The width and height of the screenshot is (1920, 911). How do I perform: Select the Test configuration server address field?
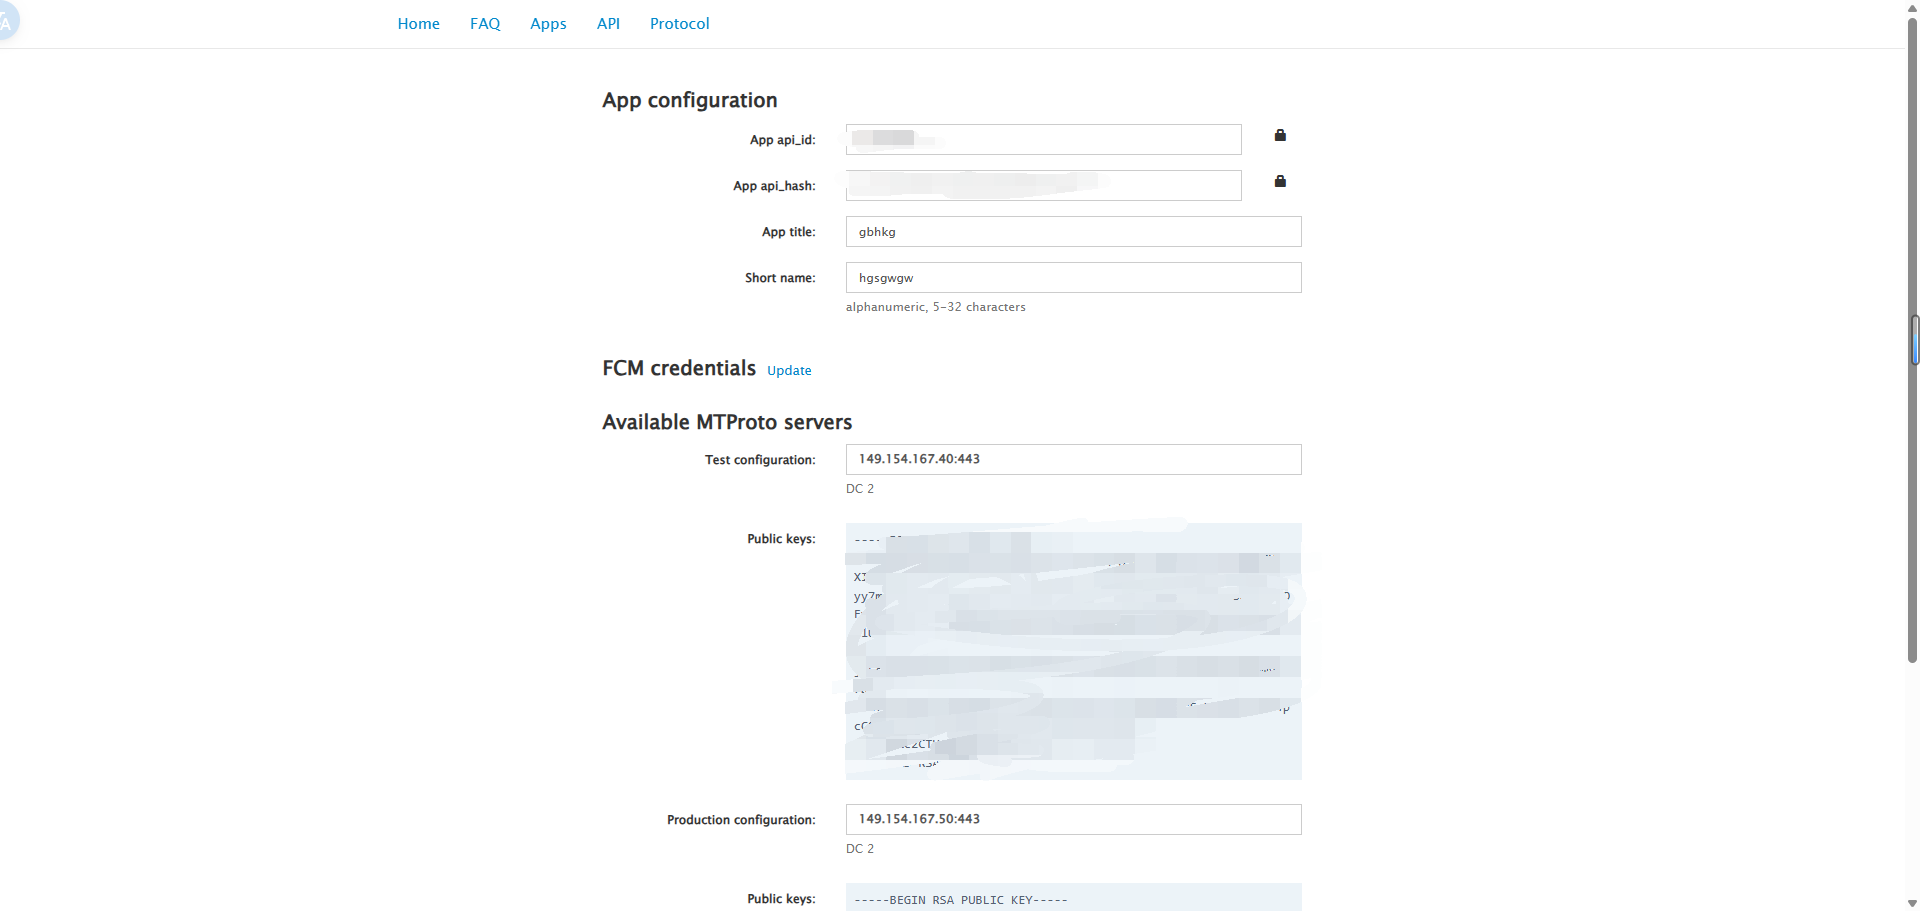(x=1072, y=459)
